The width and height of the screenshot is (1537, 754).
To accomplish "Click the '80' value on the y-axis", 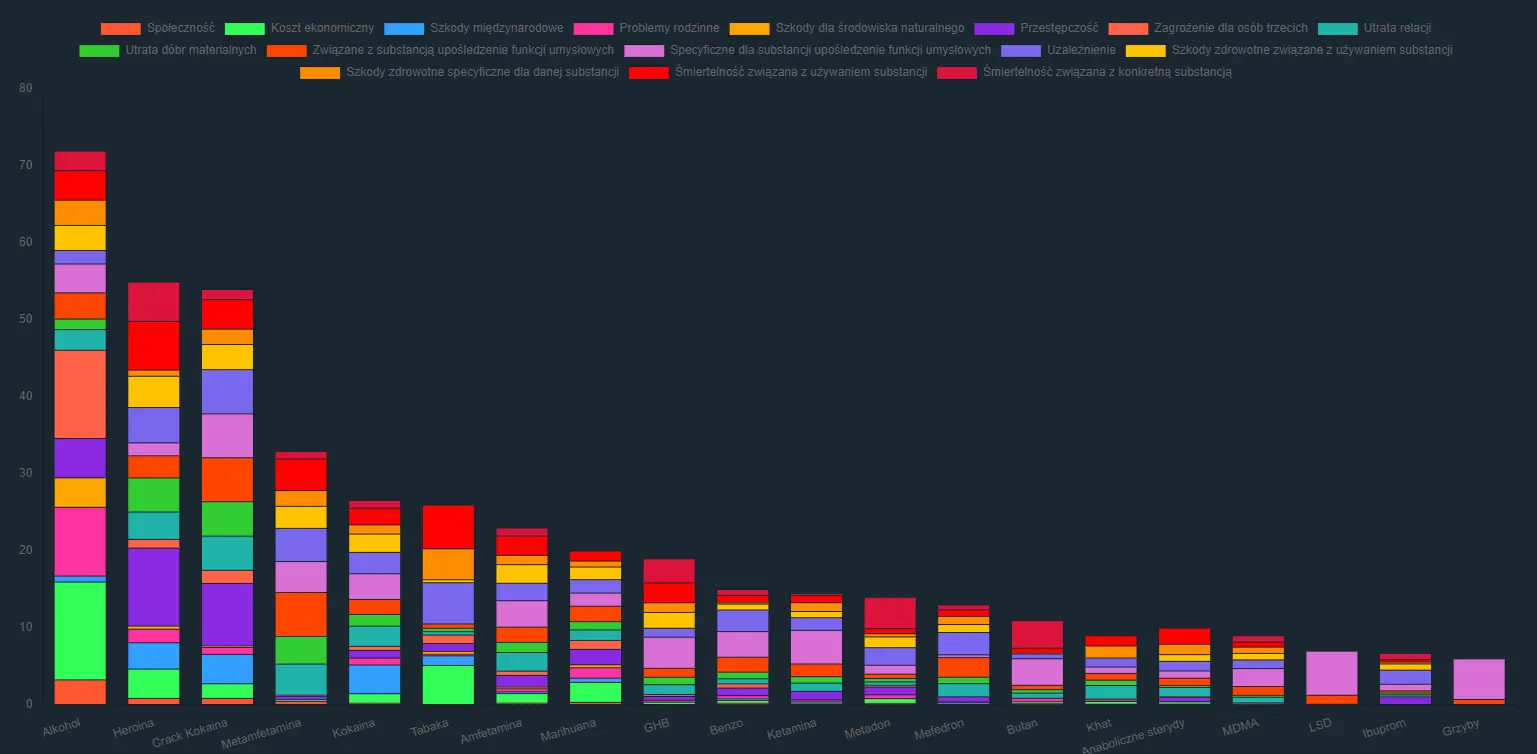I will (x=25, y=88).
